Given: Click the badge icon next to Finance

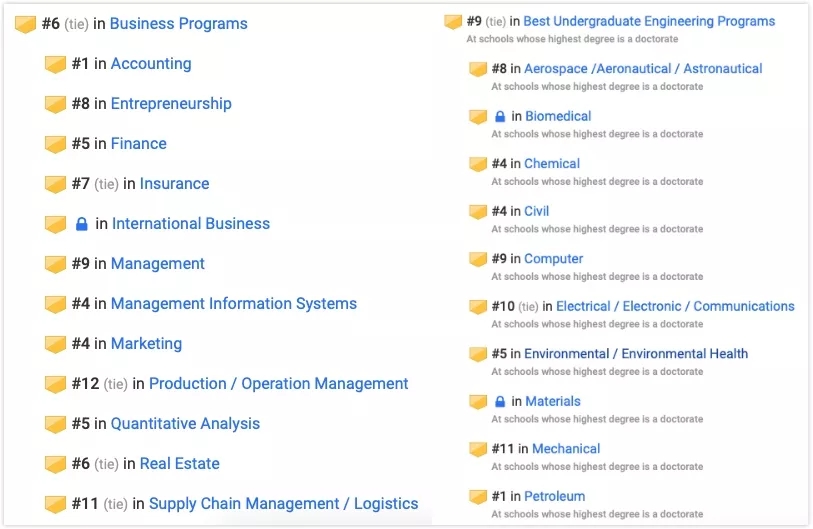Looking at the screenshot, I should (56, 144).
